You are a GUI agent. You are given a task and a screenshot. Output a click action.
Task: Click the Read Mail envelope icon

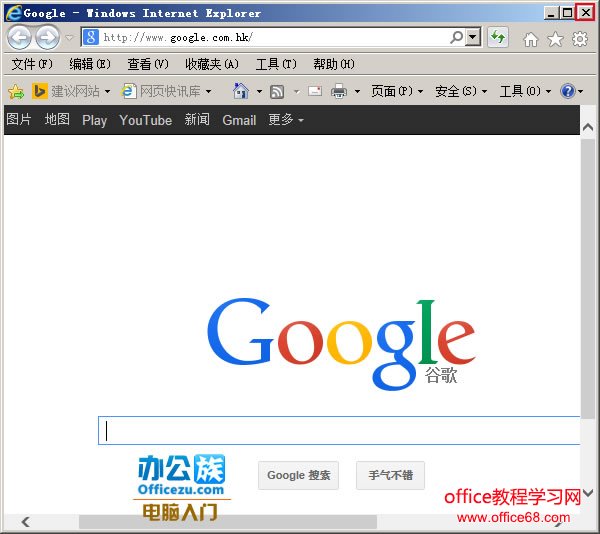pyautogui.click(x=315, y=91)
